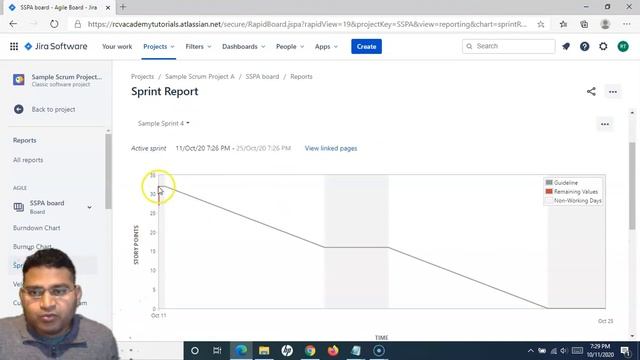Click the Back to project arrow icon
Image resolution: width=640 pixels, height=360 pixels.
point(19,109)
